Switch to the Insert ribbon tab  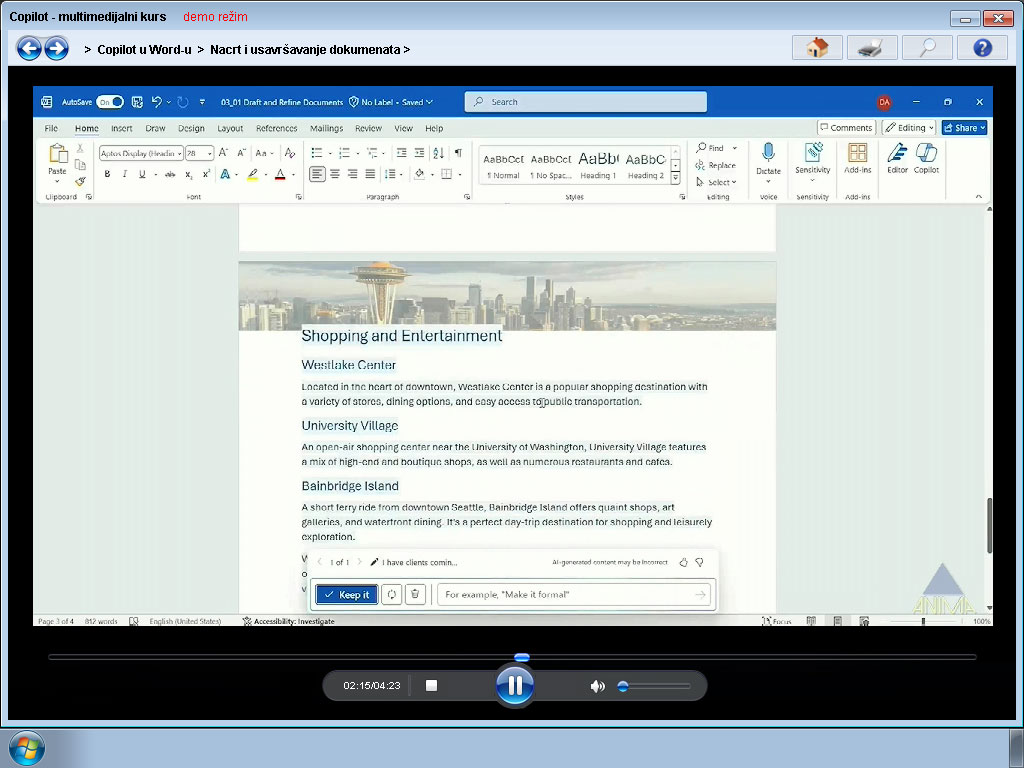tap(121, 129)
